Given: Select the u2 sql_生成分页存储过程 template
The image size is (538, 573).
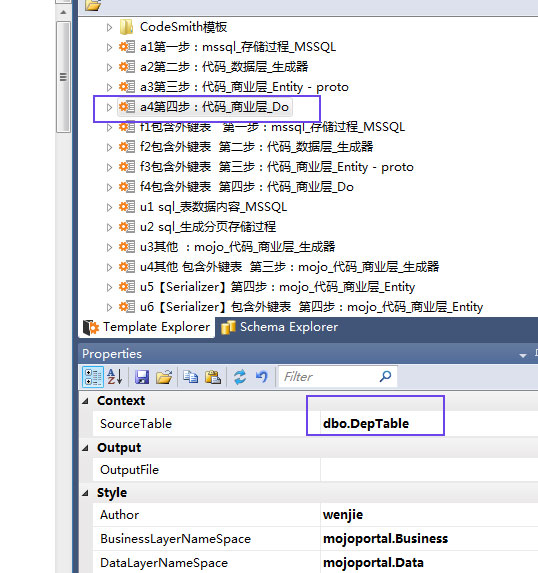Looking at the screenshot, I should coord(208,227).
